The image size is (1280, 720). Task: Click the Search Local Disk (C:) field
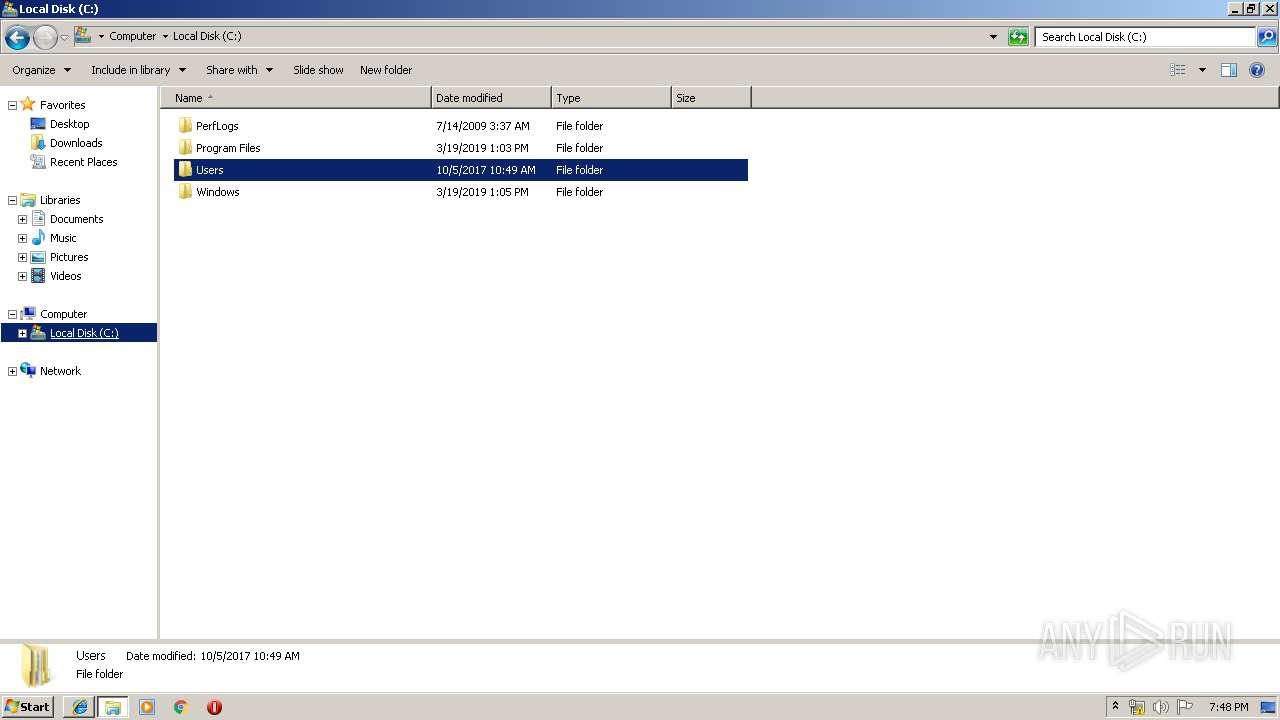pos(1145,37)
